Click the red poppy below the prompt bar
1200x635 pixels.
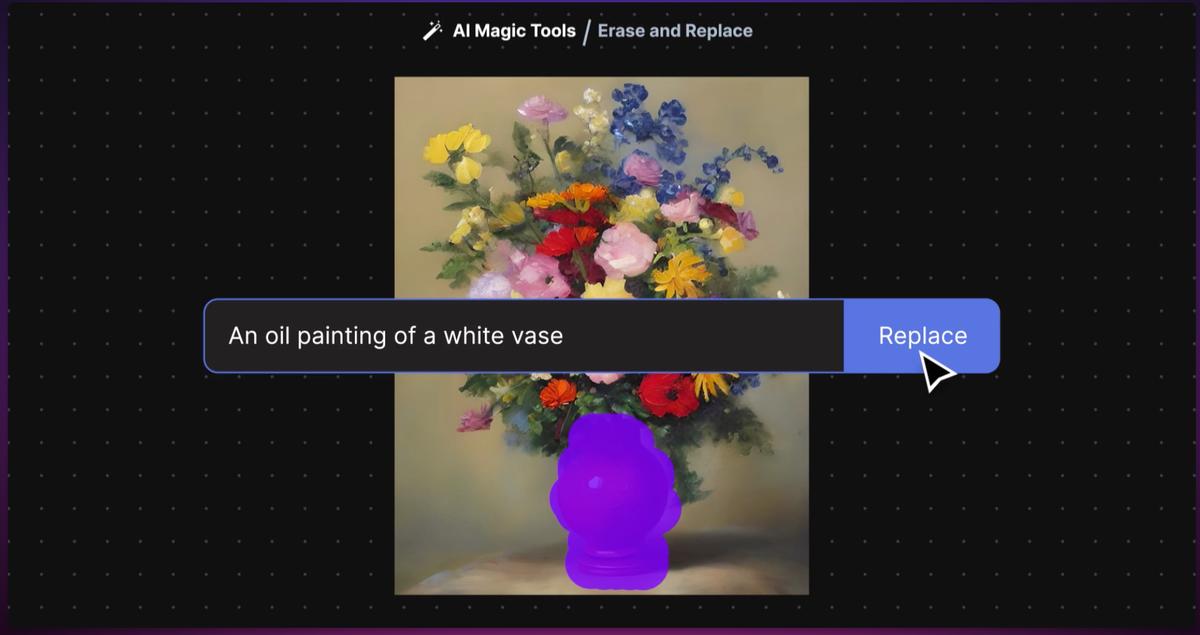click(x=668, y=395)
